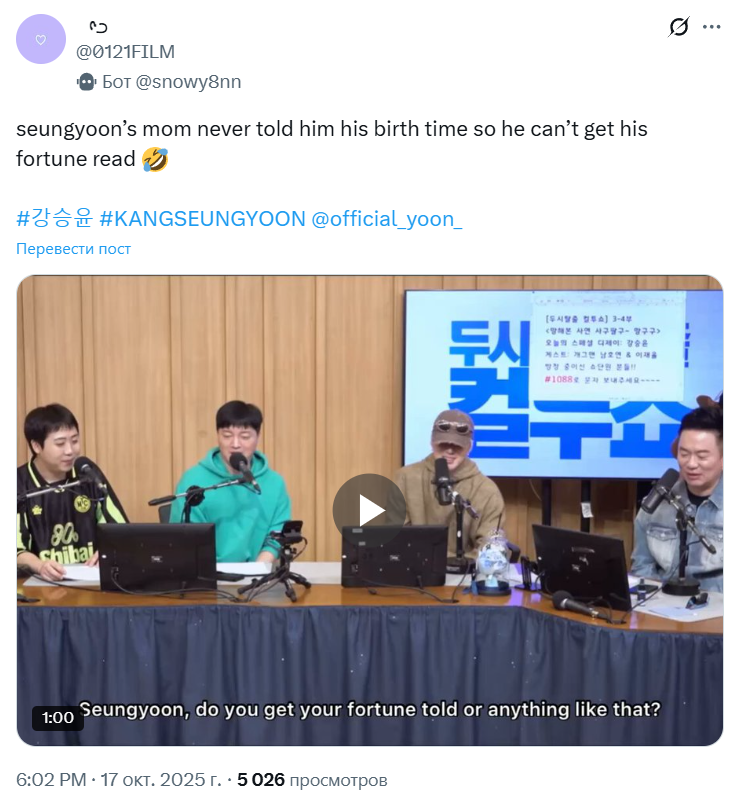Click the Grok slashed-circle icon
The width and height of the screenshot is (732, 804).
pyautogui.click(x=679, y=27)
